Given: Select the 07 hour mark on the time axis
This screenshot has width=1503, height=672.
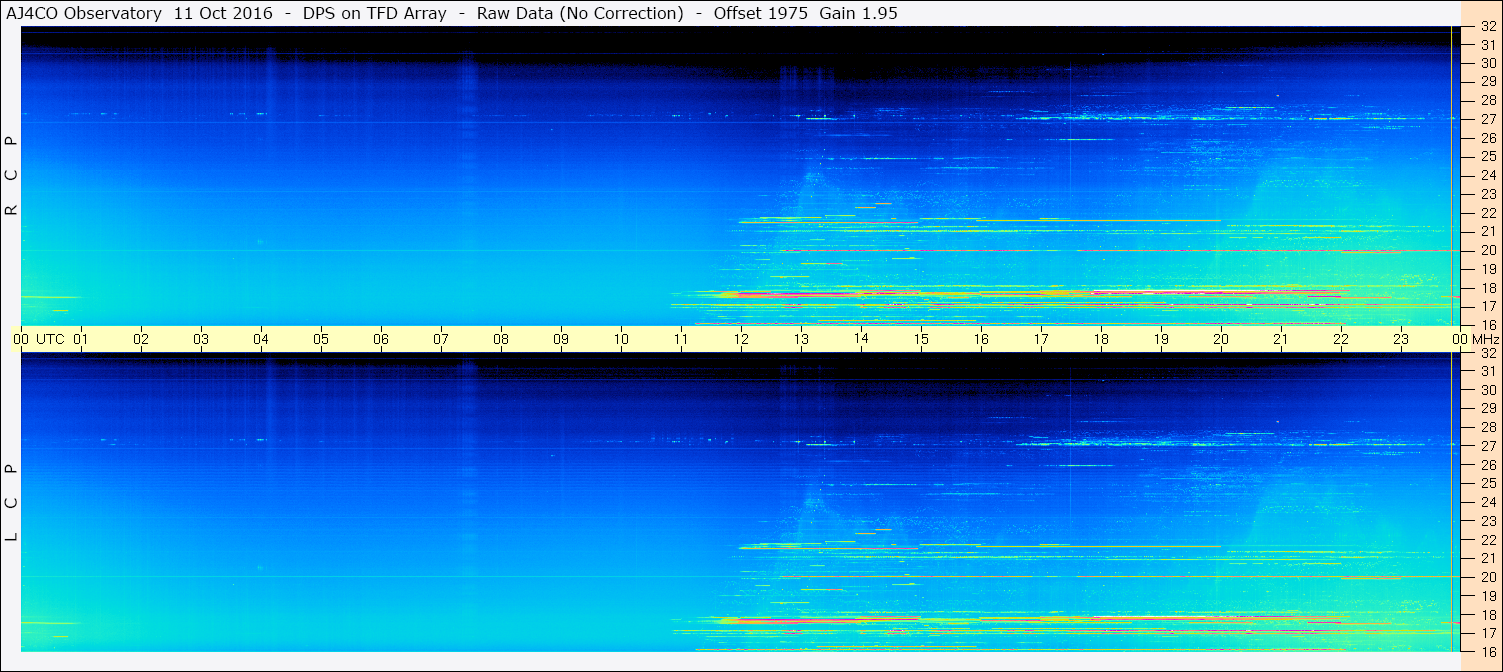Looking at the screenshot, I should point(441,339).
